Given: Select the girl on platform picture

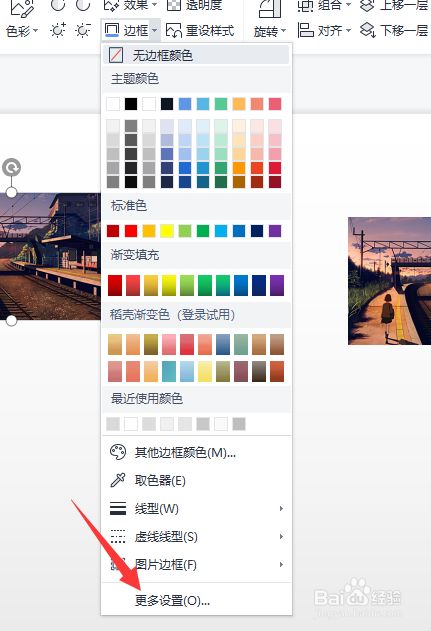Looking at the screenshot, I should click(x=389, y=281).
